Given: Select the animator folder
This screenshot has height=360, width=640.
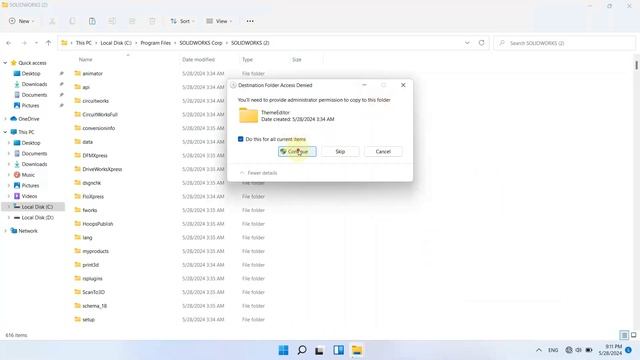Looking at the screenshot, I should pyautogui.click(x=92, y=73).
